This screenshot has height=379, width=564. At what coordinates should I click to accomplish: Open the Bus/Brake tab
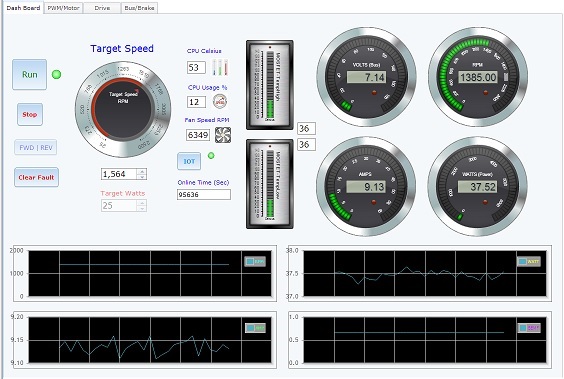coord(139,8)
